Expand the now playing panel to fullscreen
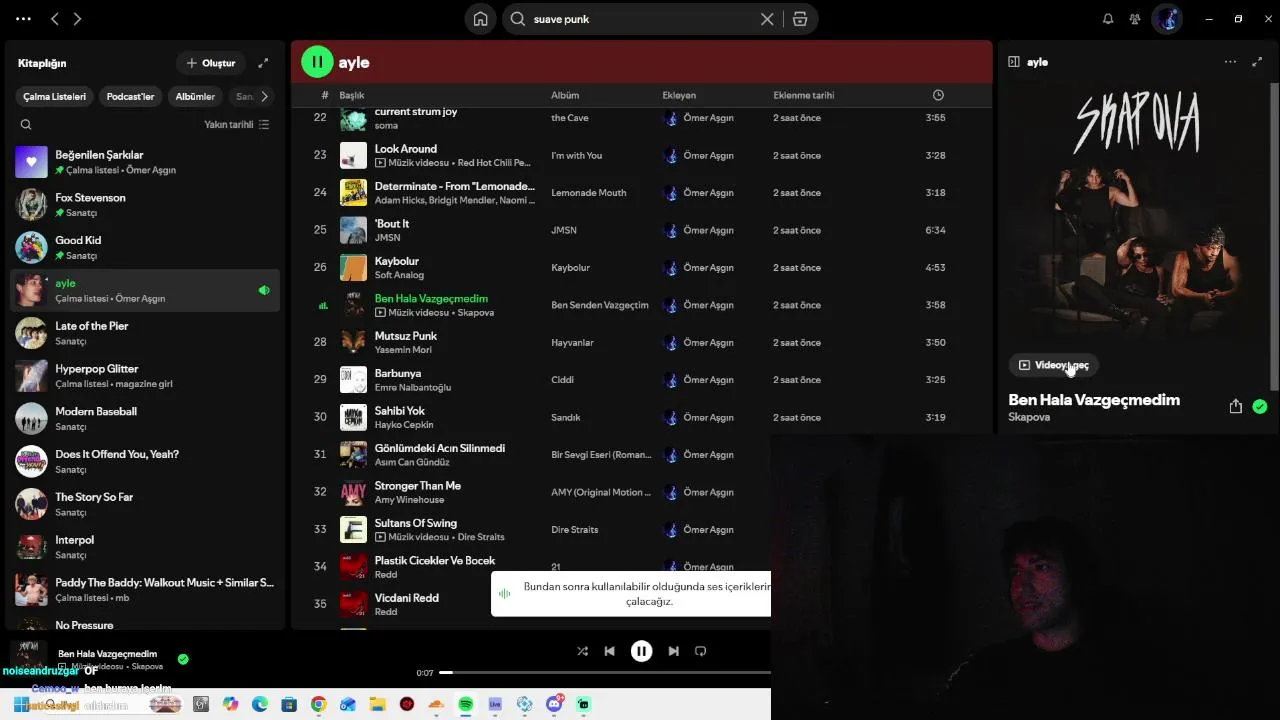This screenshot has height=720, width=1280. [x=1257, y=62]
